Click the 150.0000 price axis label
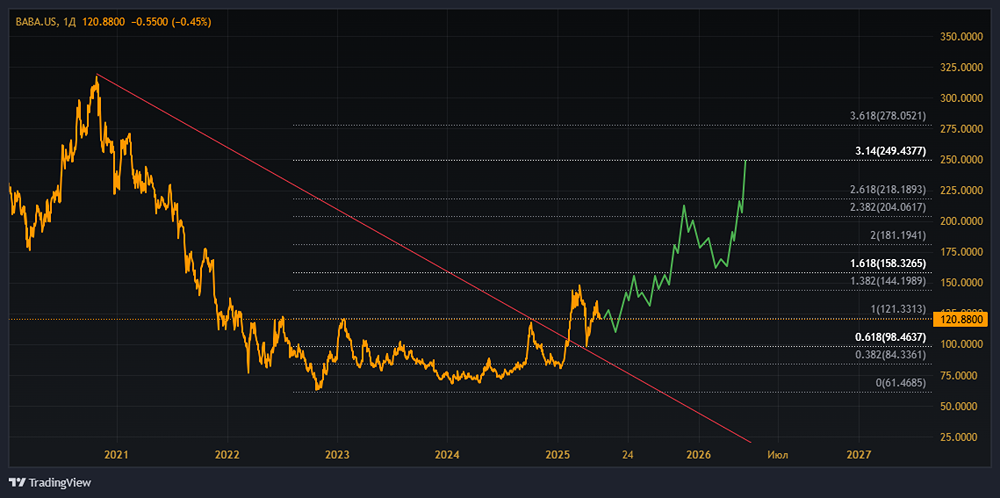The height and width of the screenshot is (498, 1000). tap(963, 282)
